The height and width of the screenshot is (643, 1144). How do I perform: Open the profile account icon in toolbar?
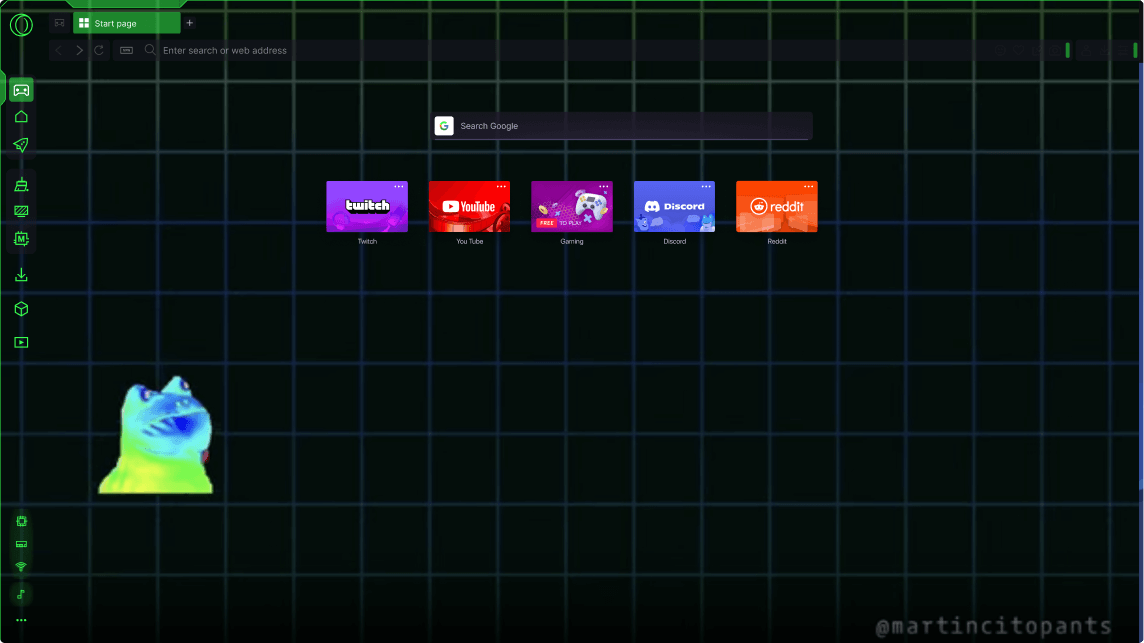point(1086,50)
